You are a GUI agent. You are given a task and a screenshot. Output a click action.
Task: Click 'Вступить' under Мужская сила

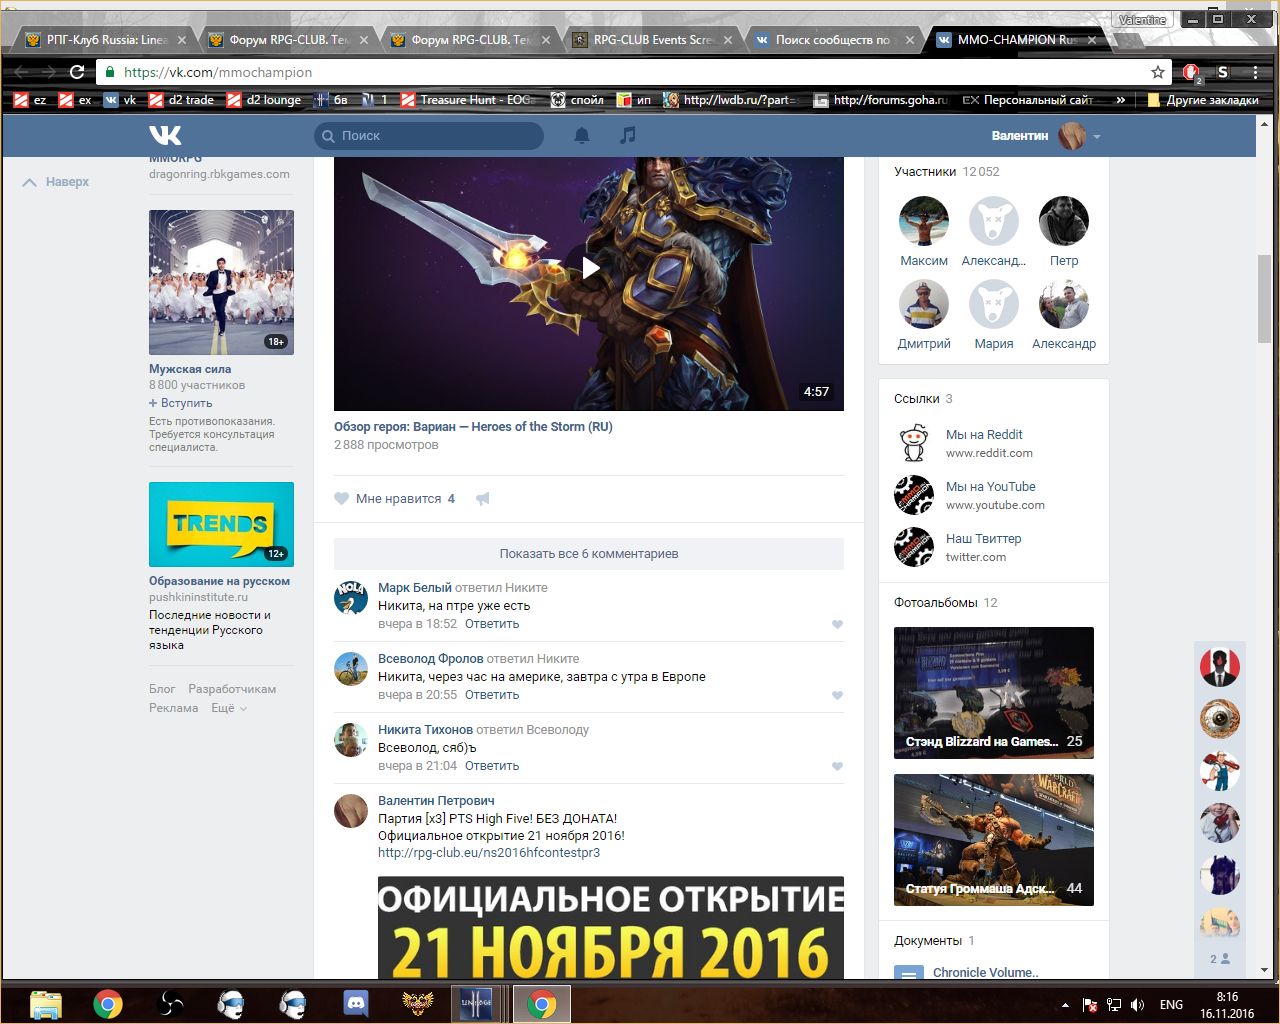pyautogui.click(x=181, y=403)
